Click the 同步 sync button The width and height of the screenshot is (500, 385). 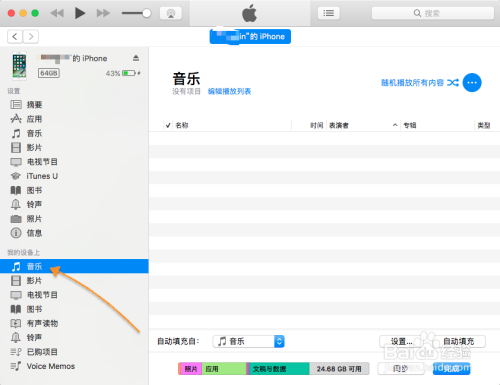(x=401, y=369)
